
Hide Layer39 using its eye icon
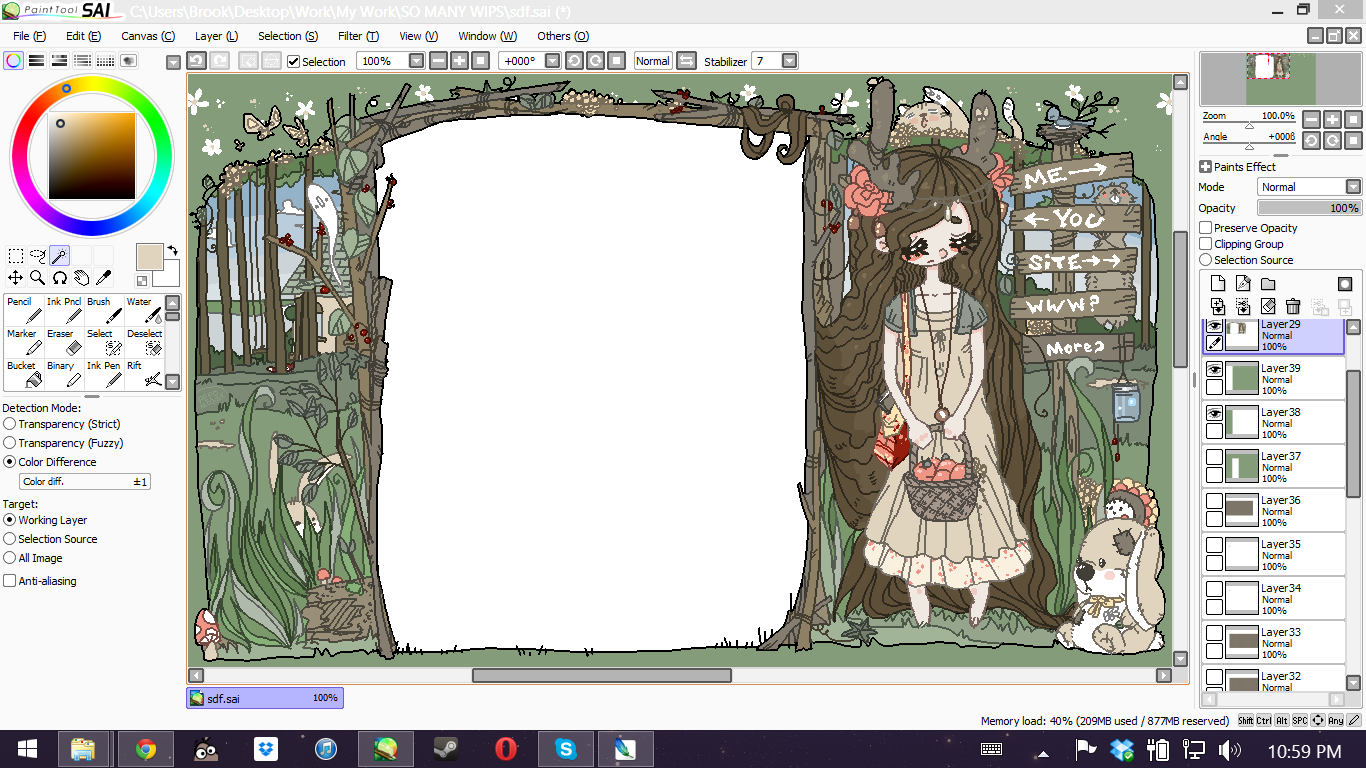(1215, 369)
